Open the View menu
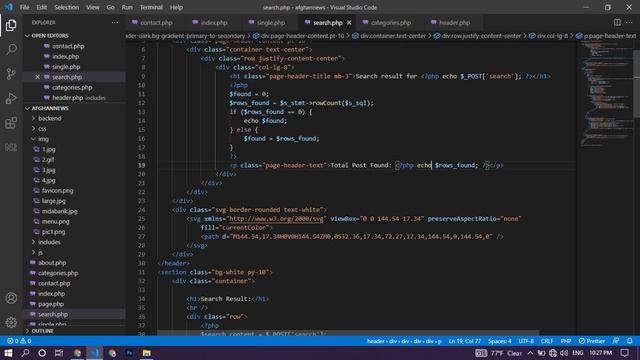This screenshot has width=640, height=360. pyautogui.click(x=93, y=7)
